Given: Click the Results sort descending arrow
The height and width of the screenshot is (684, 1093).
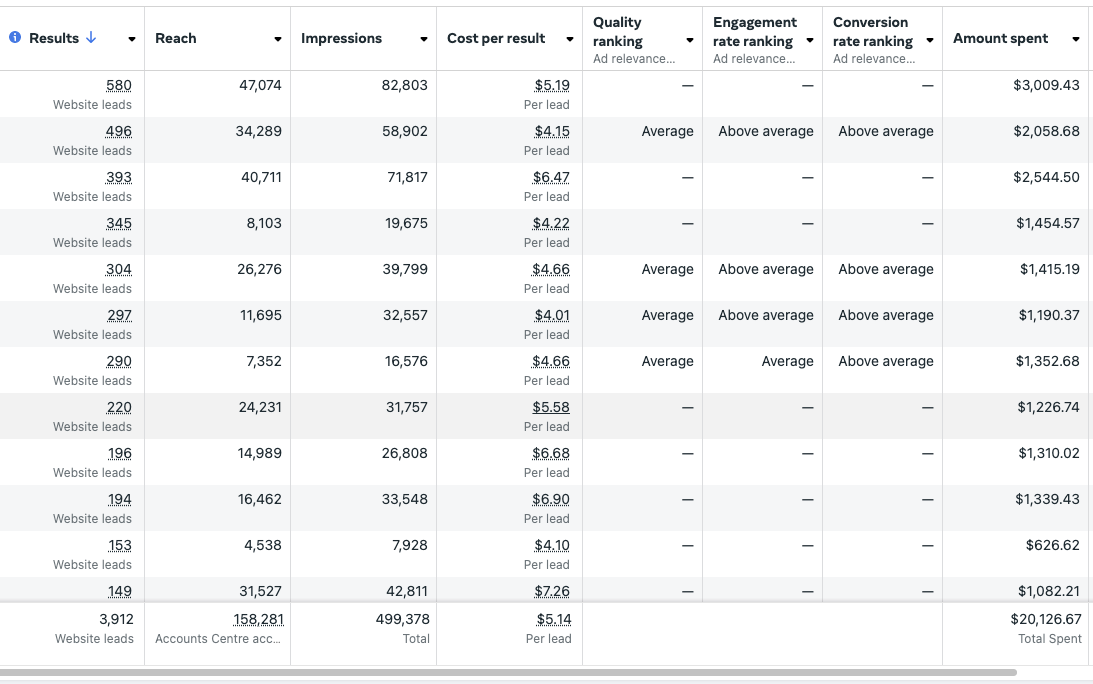Looking at the screenshot, I should pyautogui.click(x=91, y=38).
